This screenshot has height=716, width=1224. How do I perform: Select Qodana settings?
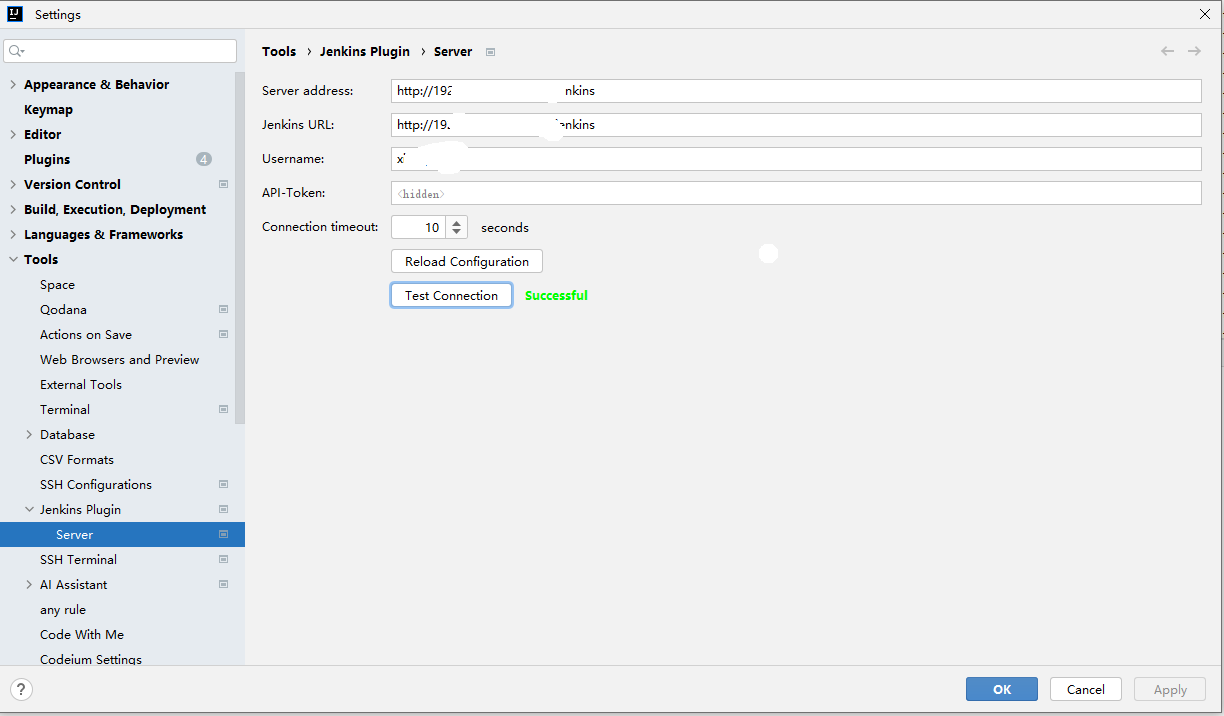(63, 309)
